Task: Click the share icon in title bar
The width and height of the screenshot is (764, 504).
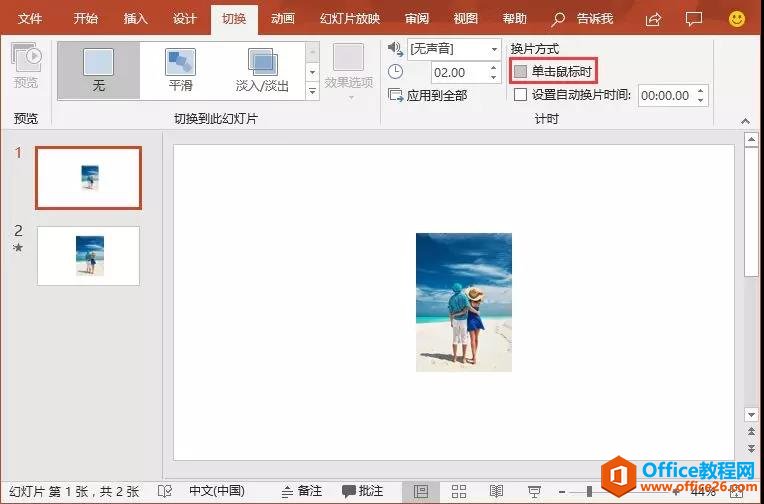Action: [x=654, y=19]
